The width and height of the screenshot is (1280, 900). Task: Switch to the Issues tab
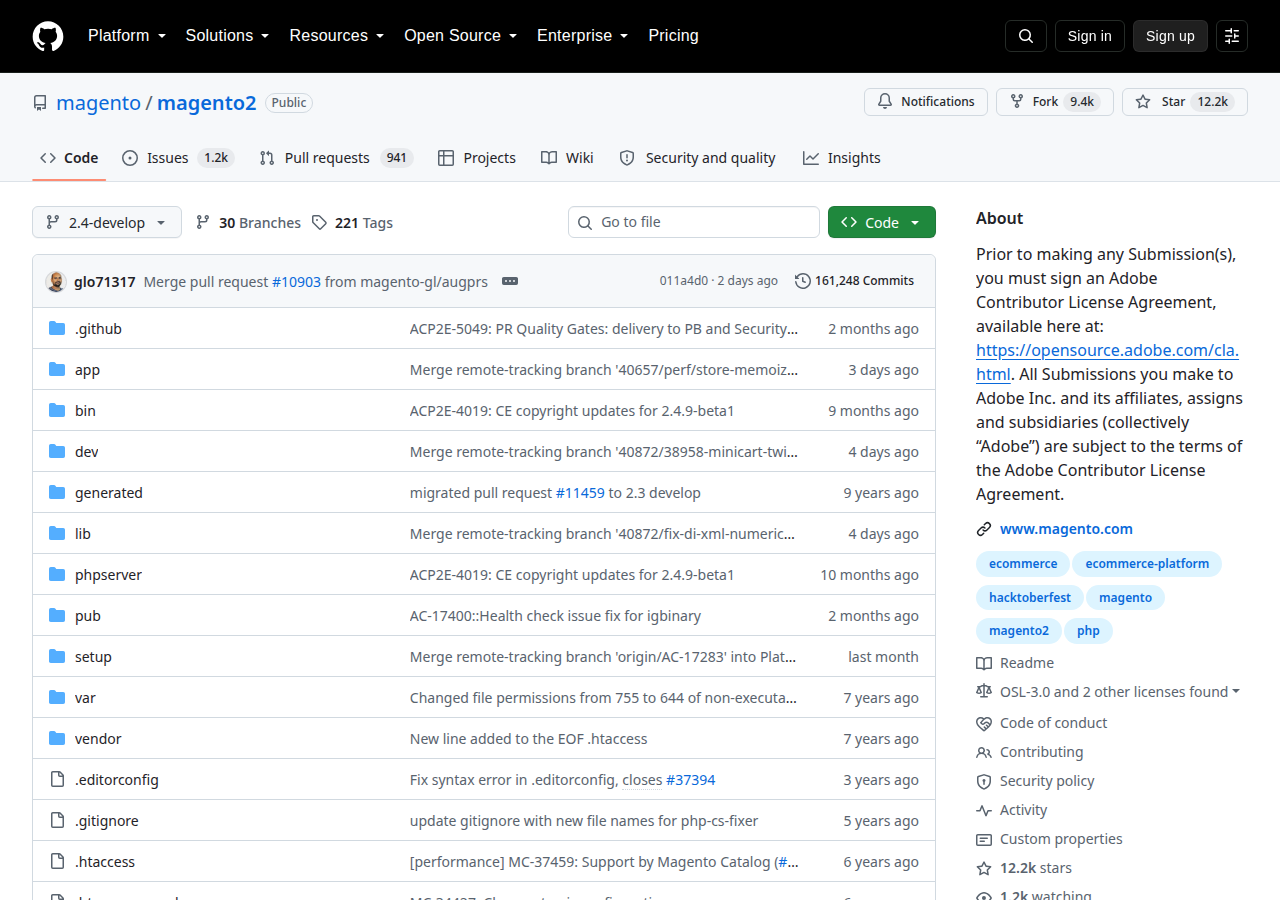(x=177, y=158)
